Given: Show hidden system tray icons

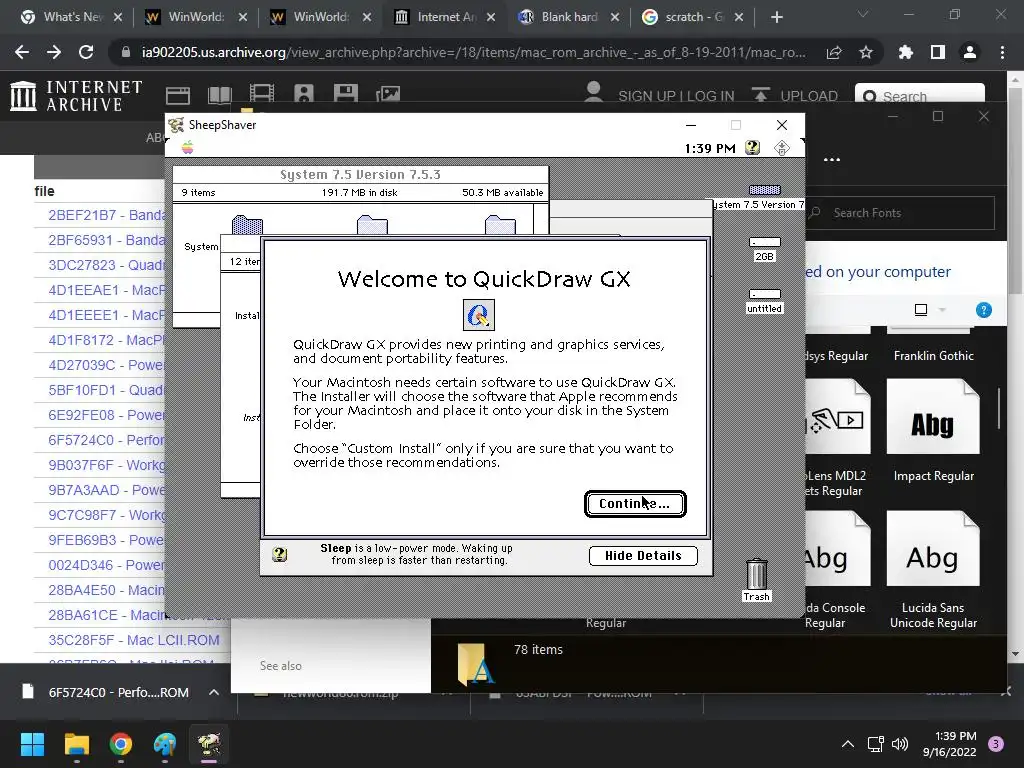Looking at the screenshot, I should 848,744.
